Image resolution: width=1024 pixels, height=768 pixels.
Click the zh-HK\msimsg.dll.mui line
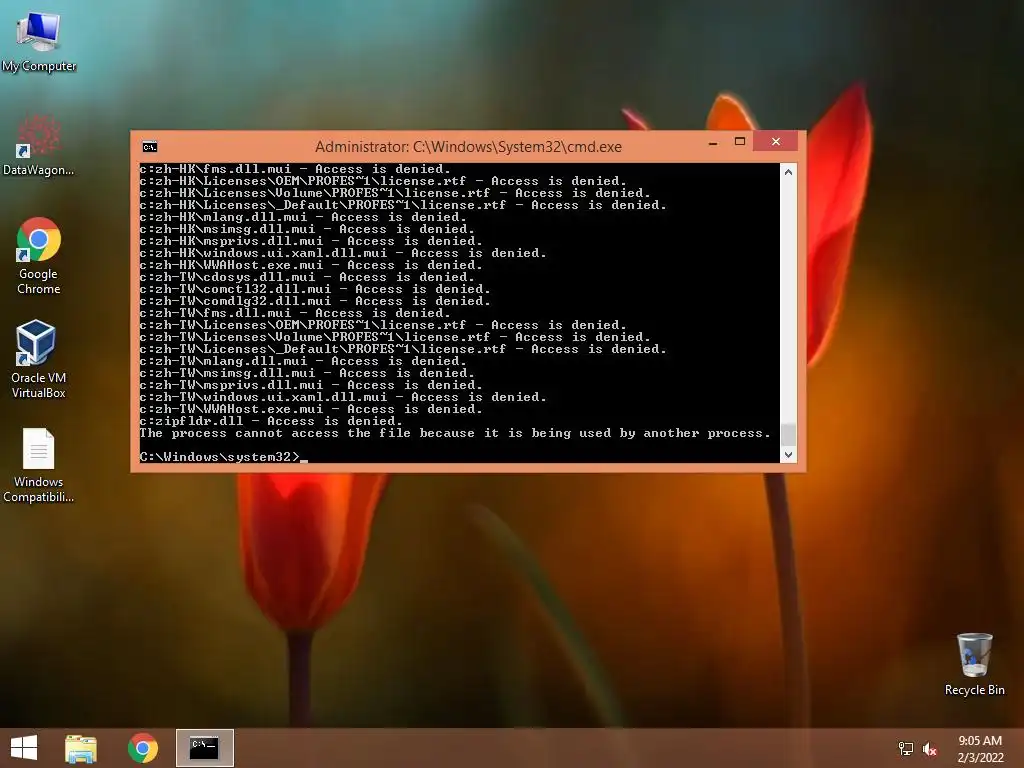[307, 229]
